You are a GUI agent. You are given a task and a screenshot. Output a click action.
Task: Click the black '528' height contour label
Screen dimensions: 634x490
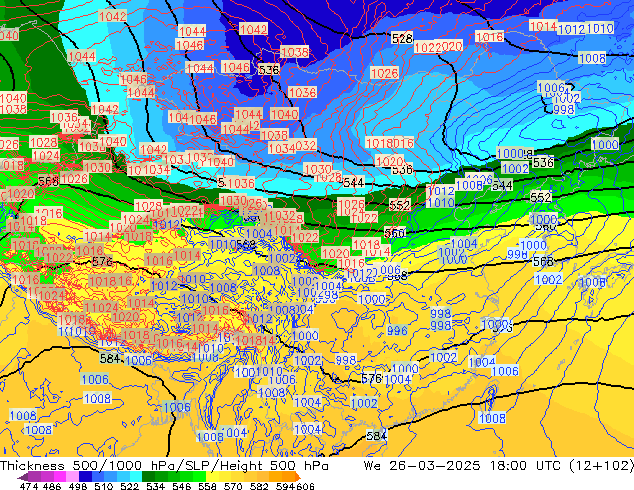click(x=402, y=38)
